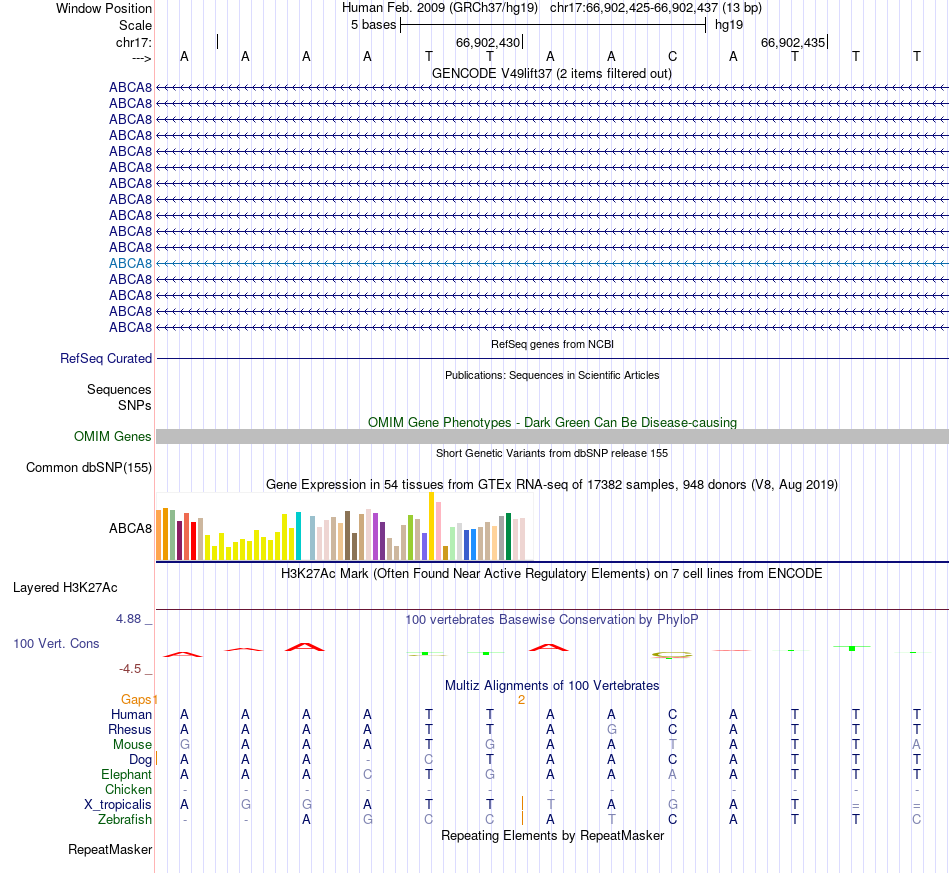This screenshot has width=950, height=873.
Task: Click the OMIM Gene Phenotypes track title
Action: pyautogui.click(x=552, y=422)
